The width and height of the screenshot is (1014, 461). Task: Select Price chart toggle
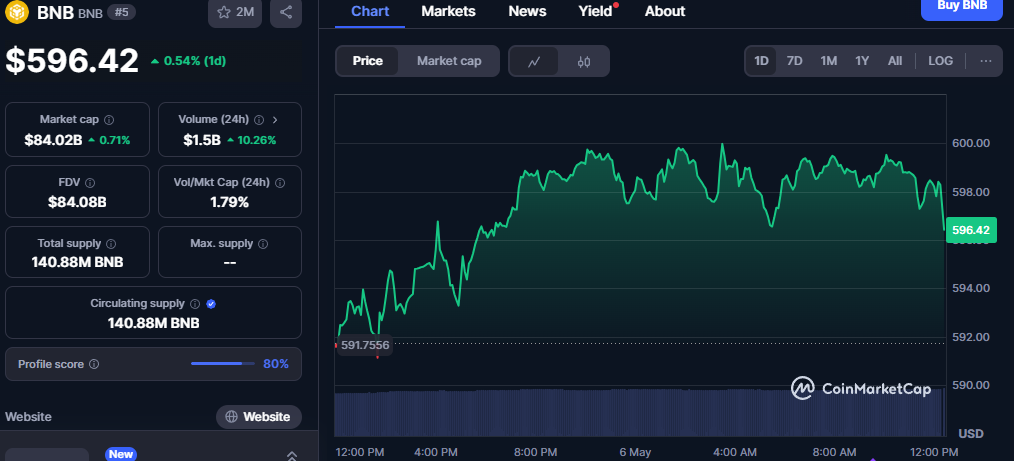[367, 61]
